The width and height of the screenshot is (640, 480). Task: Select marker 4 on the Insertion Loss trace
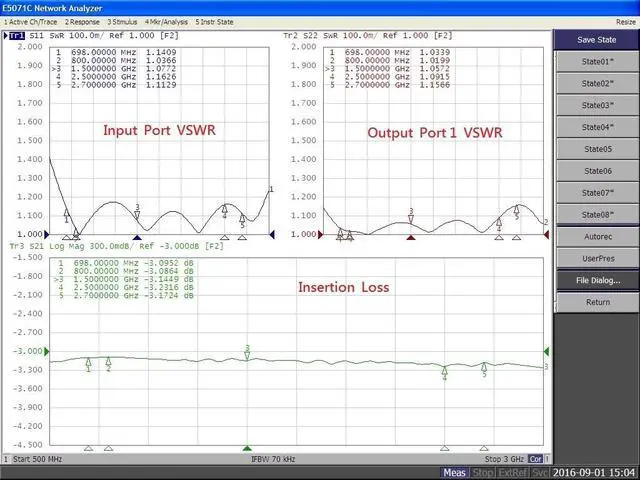444,373
